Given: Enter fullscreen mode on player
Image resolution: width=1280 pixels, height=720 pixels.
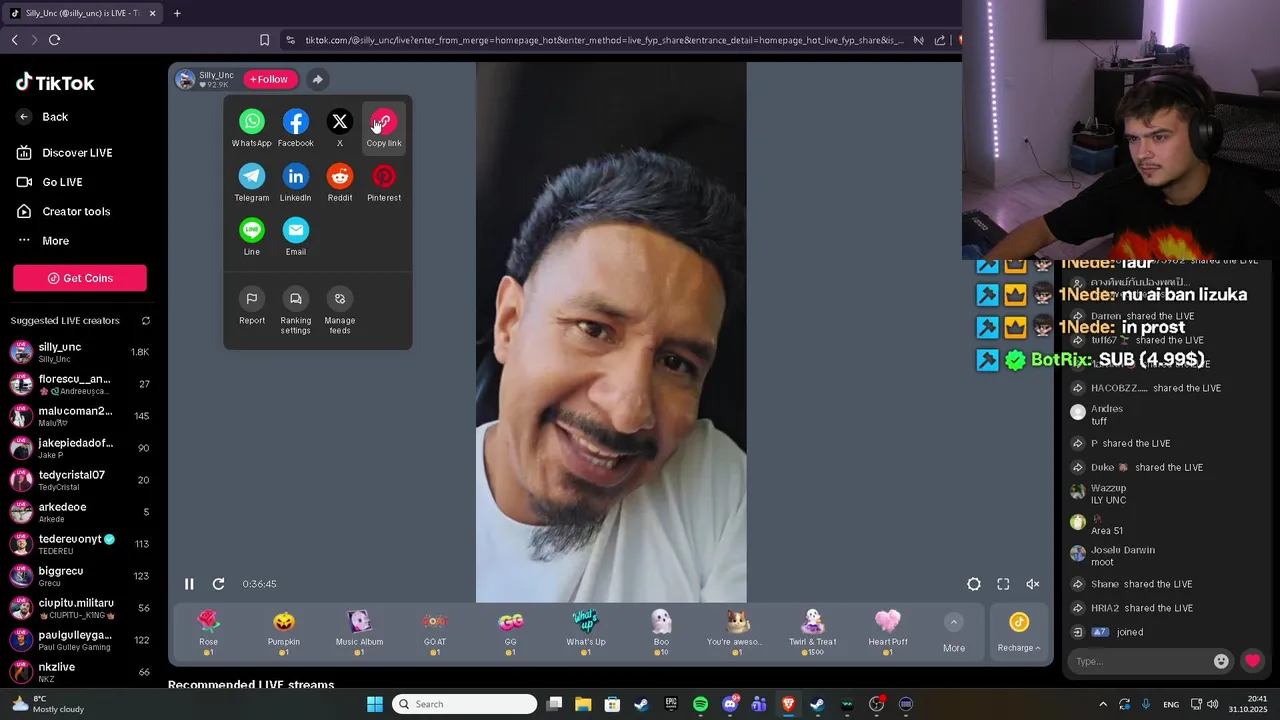Looking at the screenshot, I should coord(1003,584).
